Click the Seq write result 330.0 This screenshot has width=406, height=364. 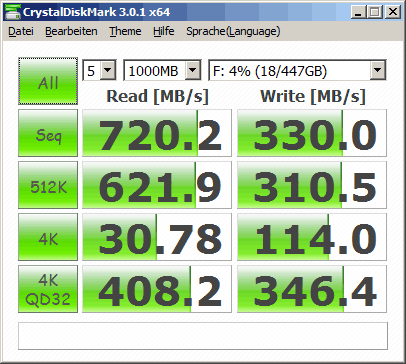point(312,133)
